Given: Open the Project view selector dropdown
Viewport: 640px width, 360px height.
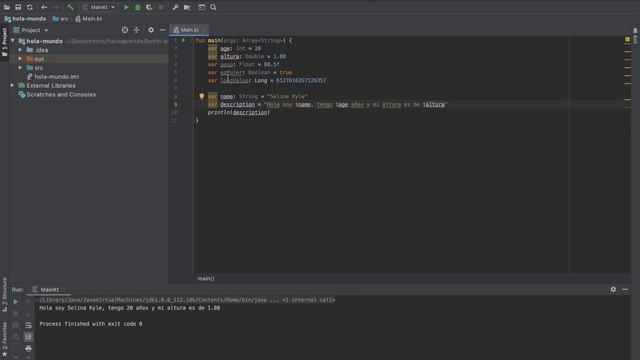Looking at the screenshot, I should pyautogui.click(x=31, y=30).
